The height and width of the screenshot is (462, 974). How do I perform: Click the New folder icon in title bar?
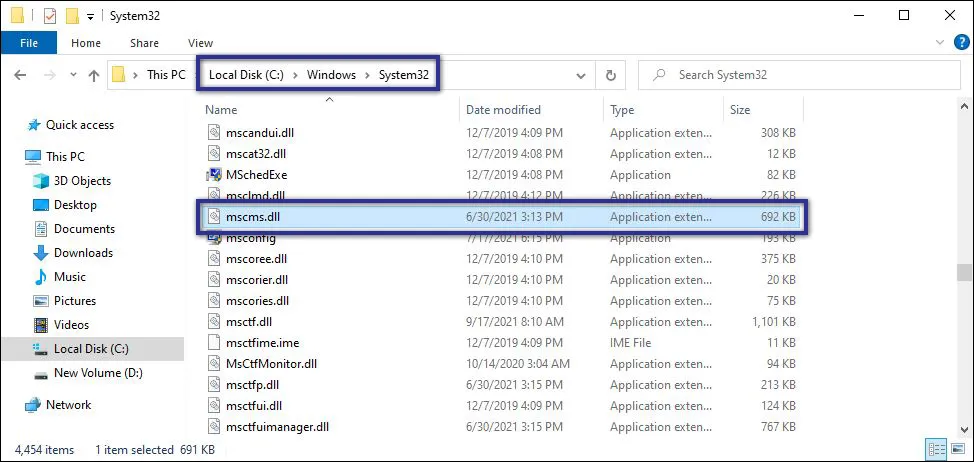click(x=73, y=16)
